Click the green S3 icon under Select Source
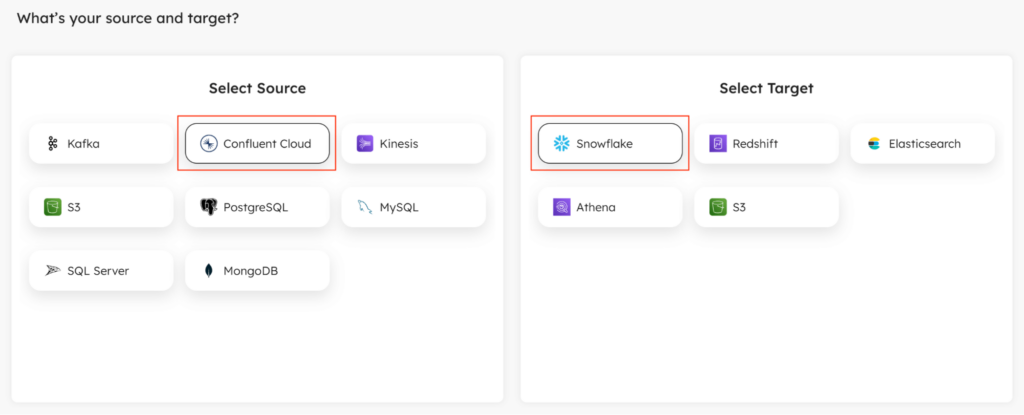This screenshot has width=1024, height=415. click(52, 207)
